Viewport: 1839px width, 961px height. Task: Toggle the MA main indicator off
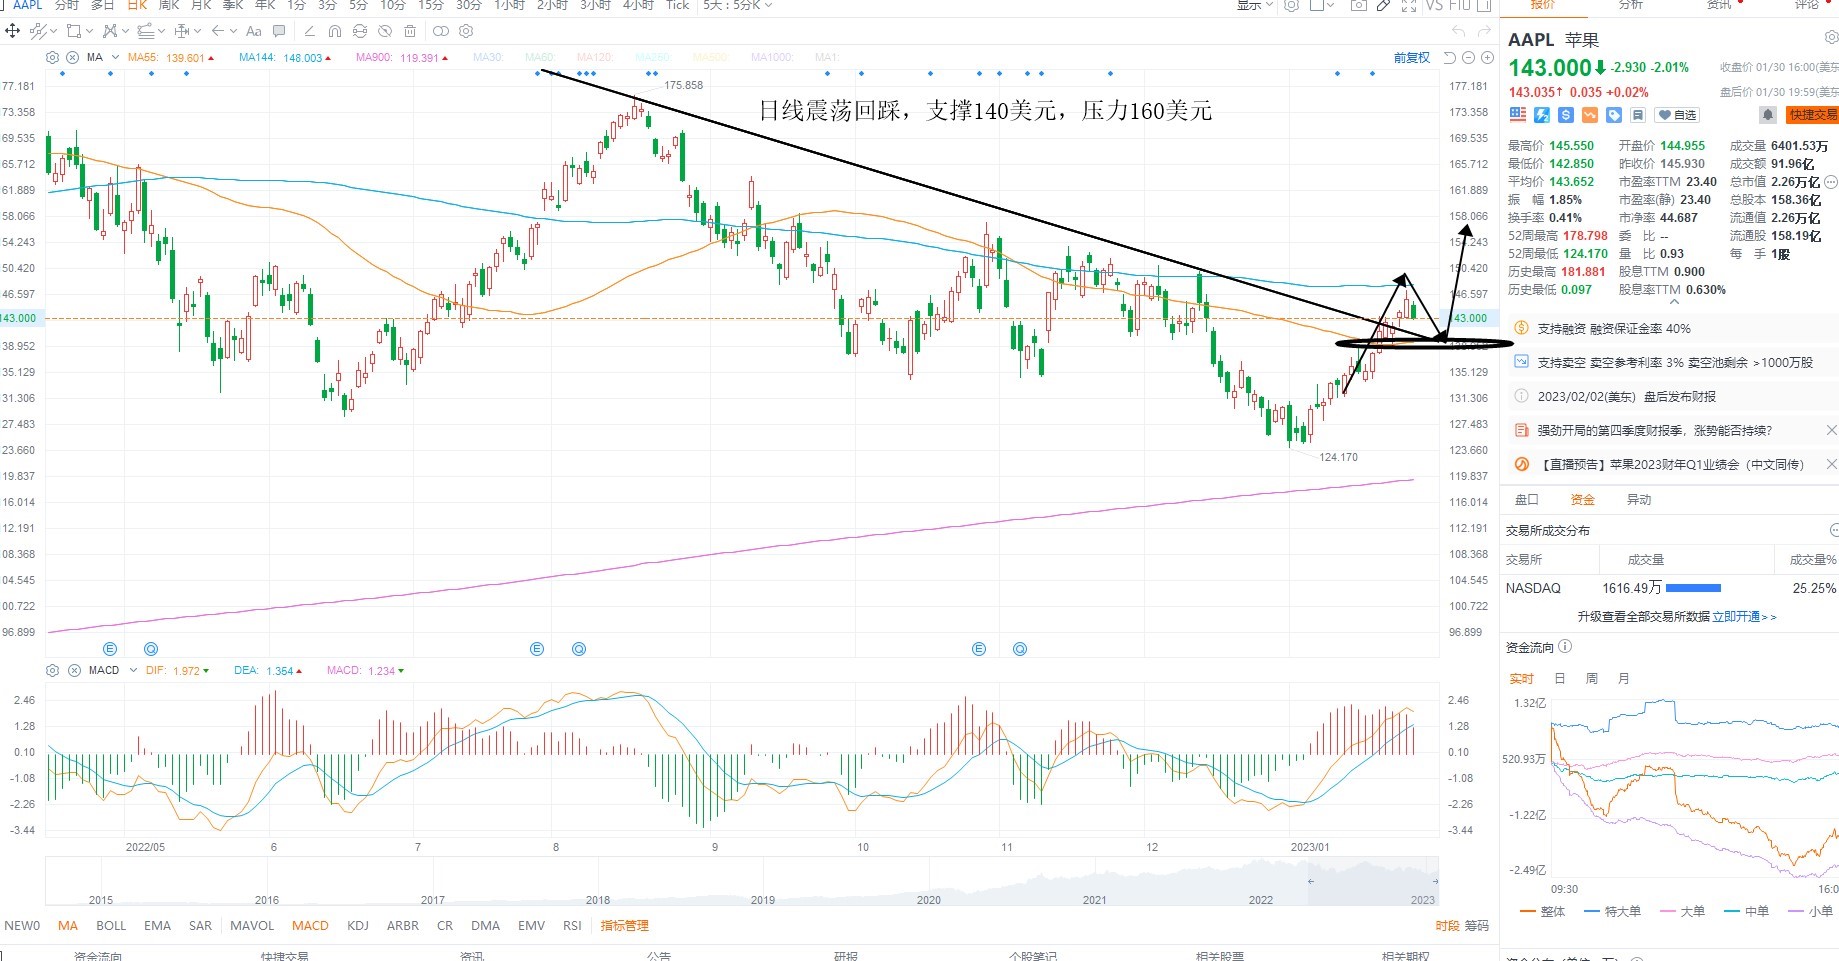tap(68, 926)
